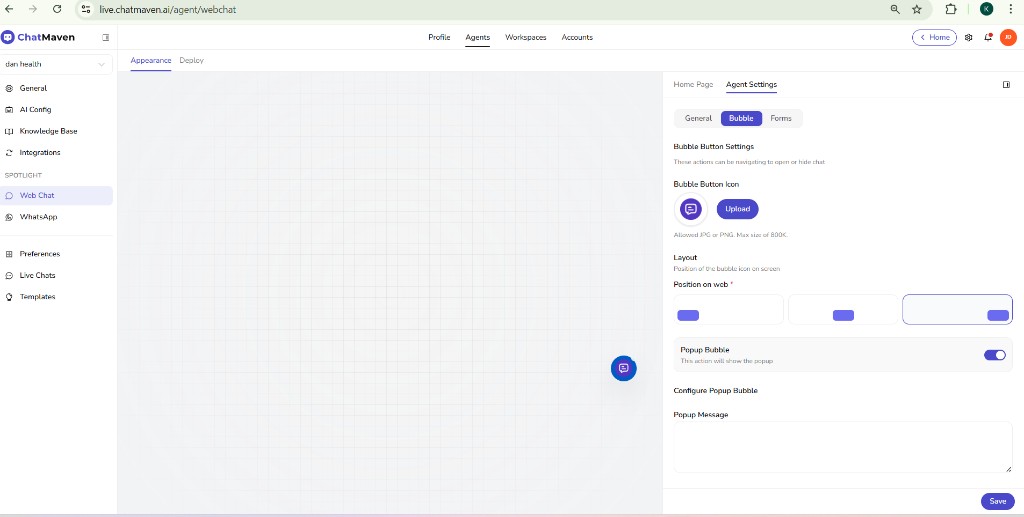The width and height of the screenshot is (1024, 517).
Task: Click the Bubble Button Settings heading
Action: pyautogui.click(x=713, y=146)
